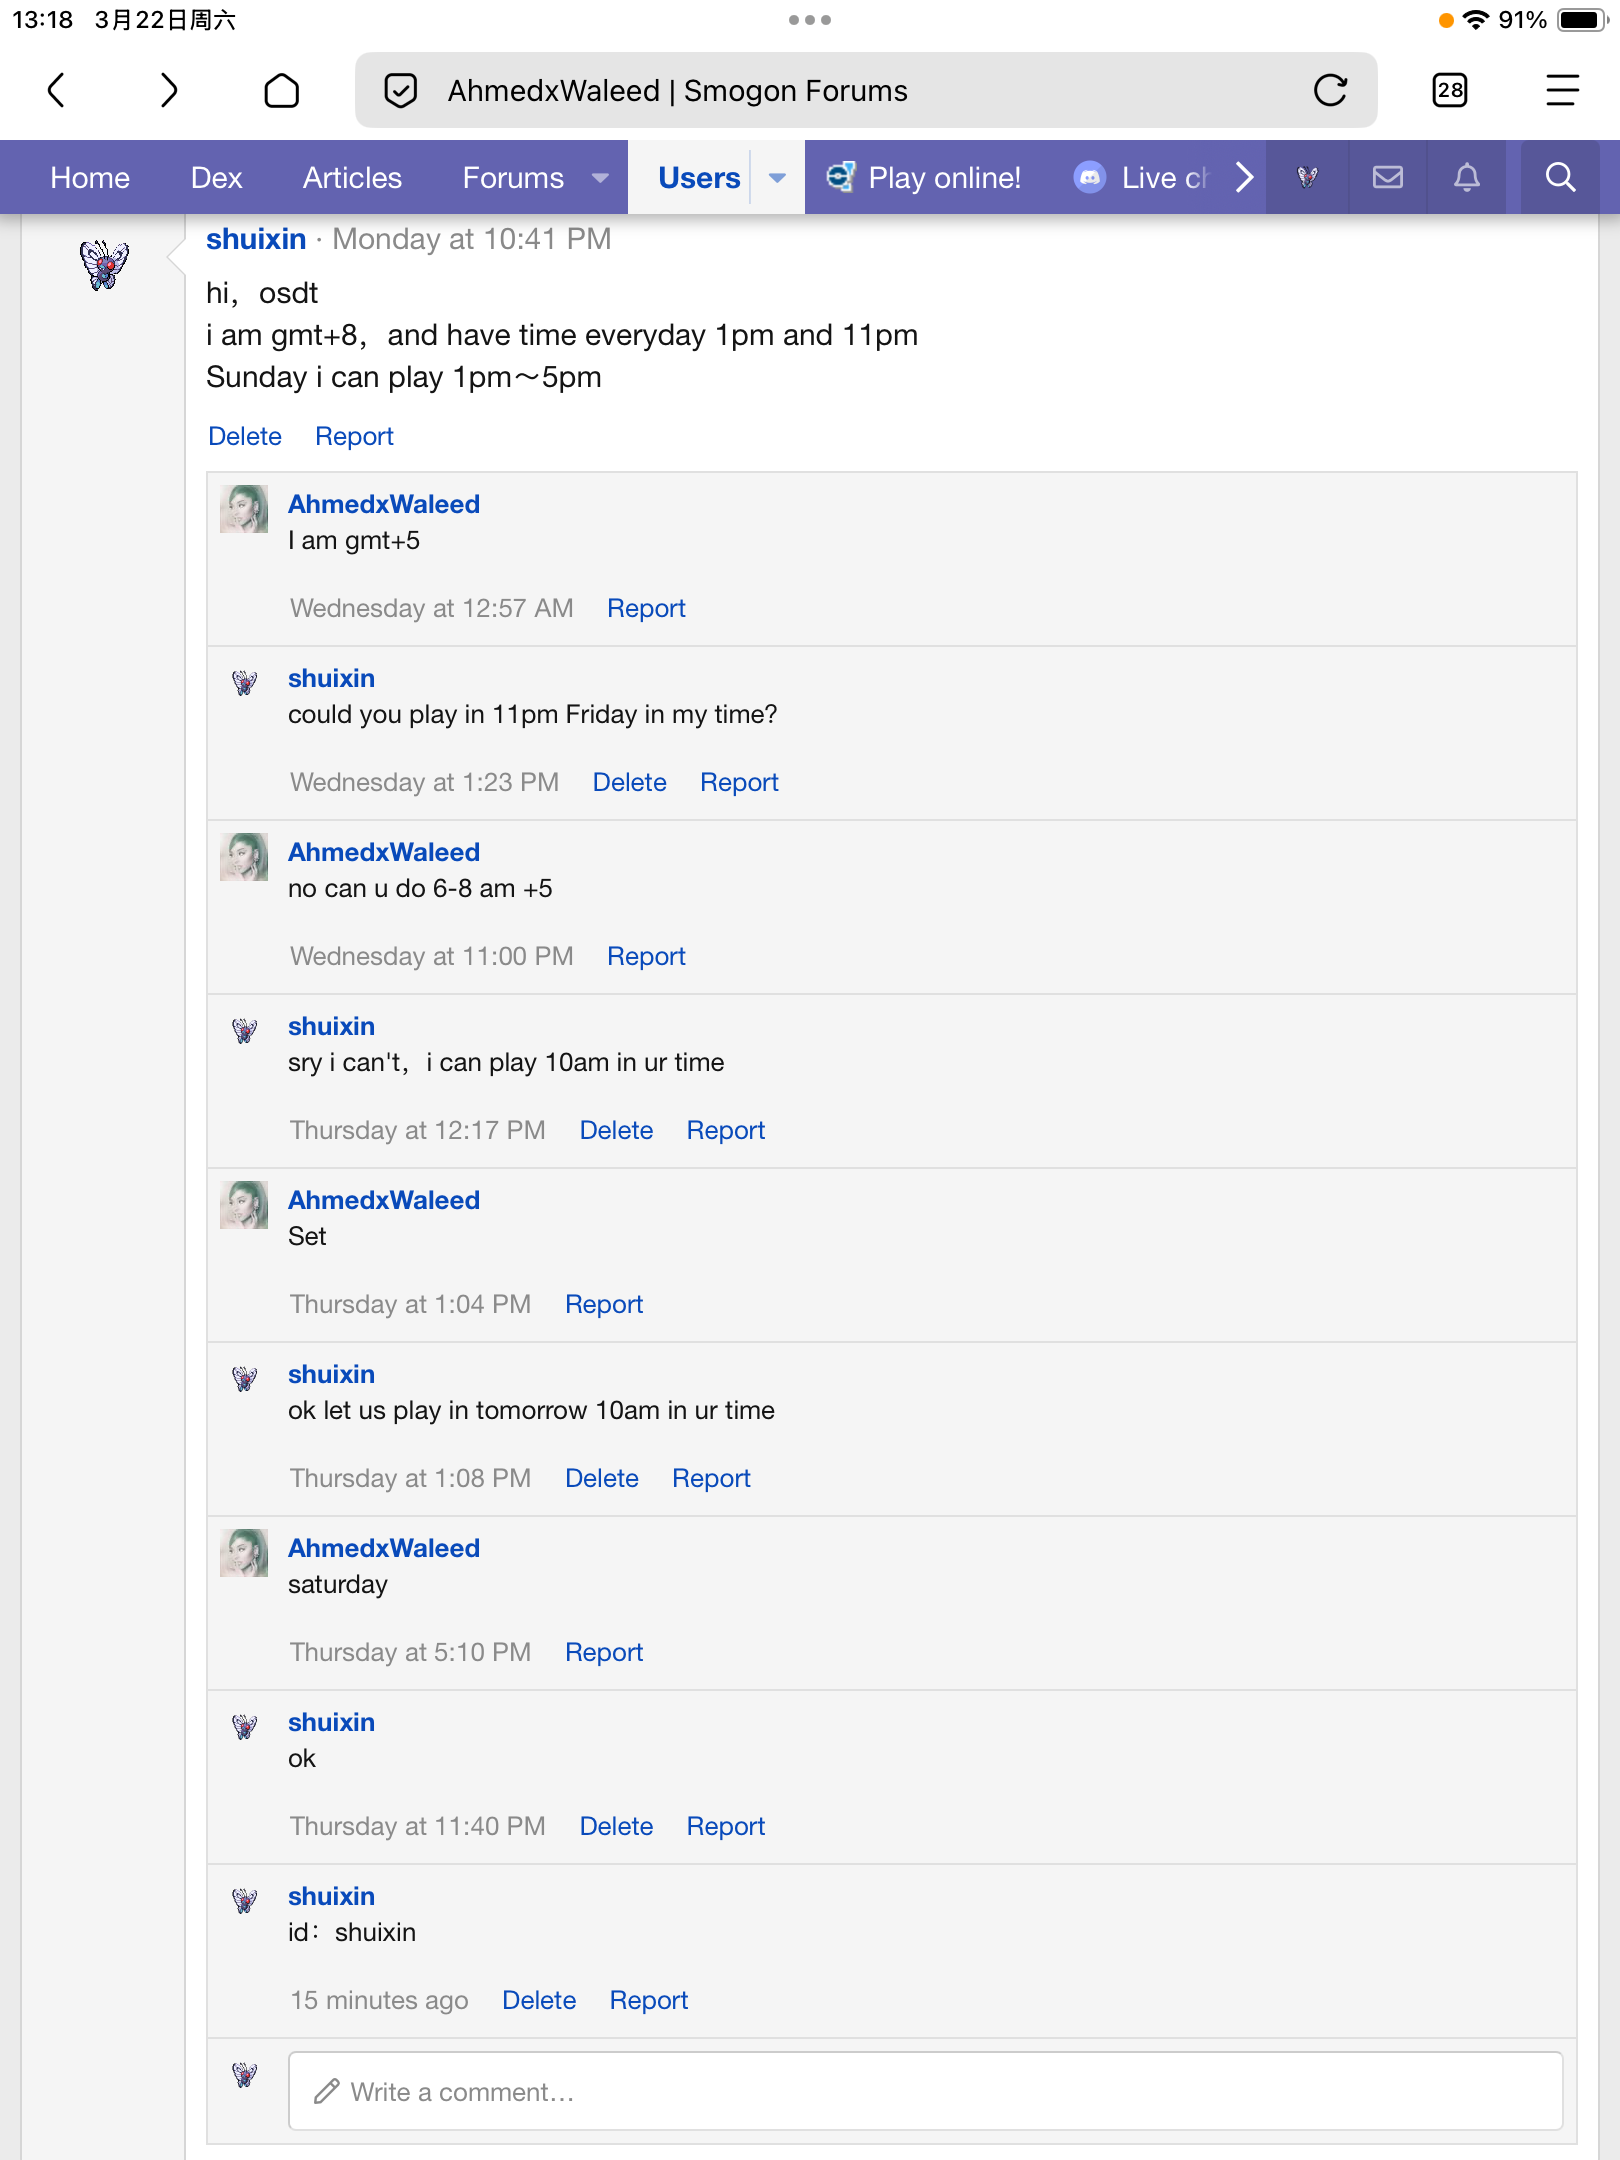This screenshot has width=1620, height=2160.
Task: Expand the Users dropdown arrow
Action: coord(777,178)
